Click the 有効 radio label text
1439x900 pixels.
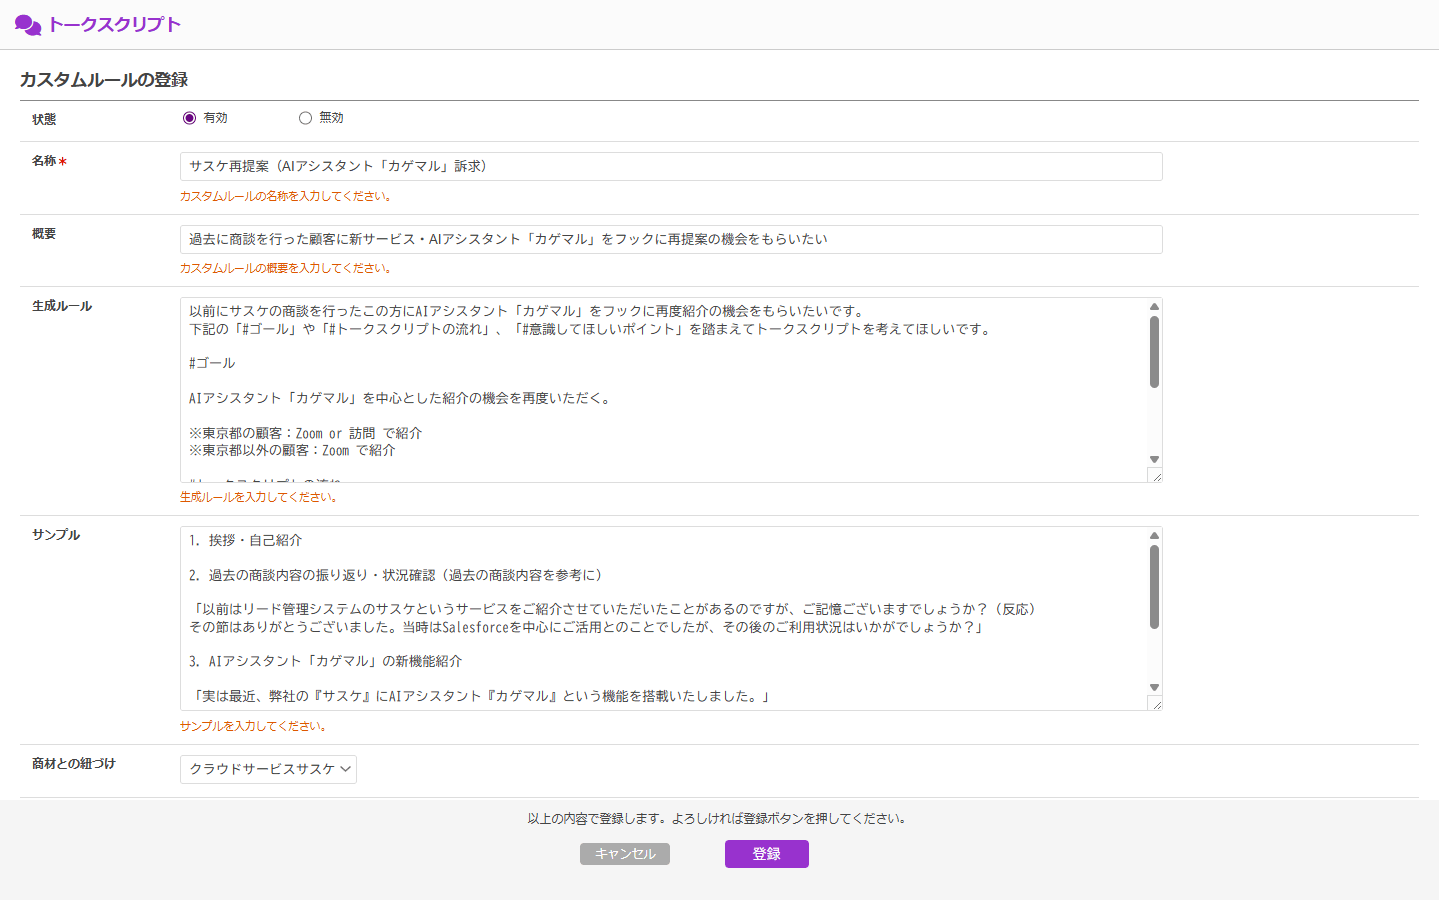(x=216, y=118)
